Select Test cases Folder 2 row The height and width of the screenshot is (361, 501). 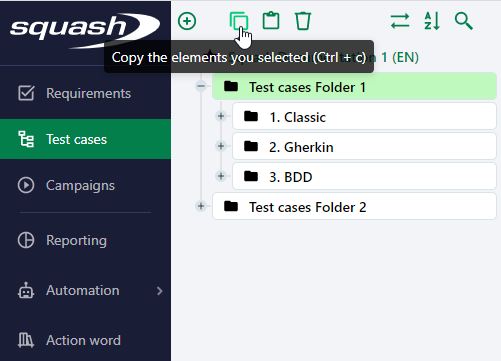click(x=354, y=206)
